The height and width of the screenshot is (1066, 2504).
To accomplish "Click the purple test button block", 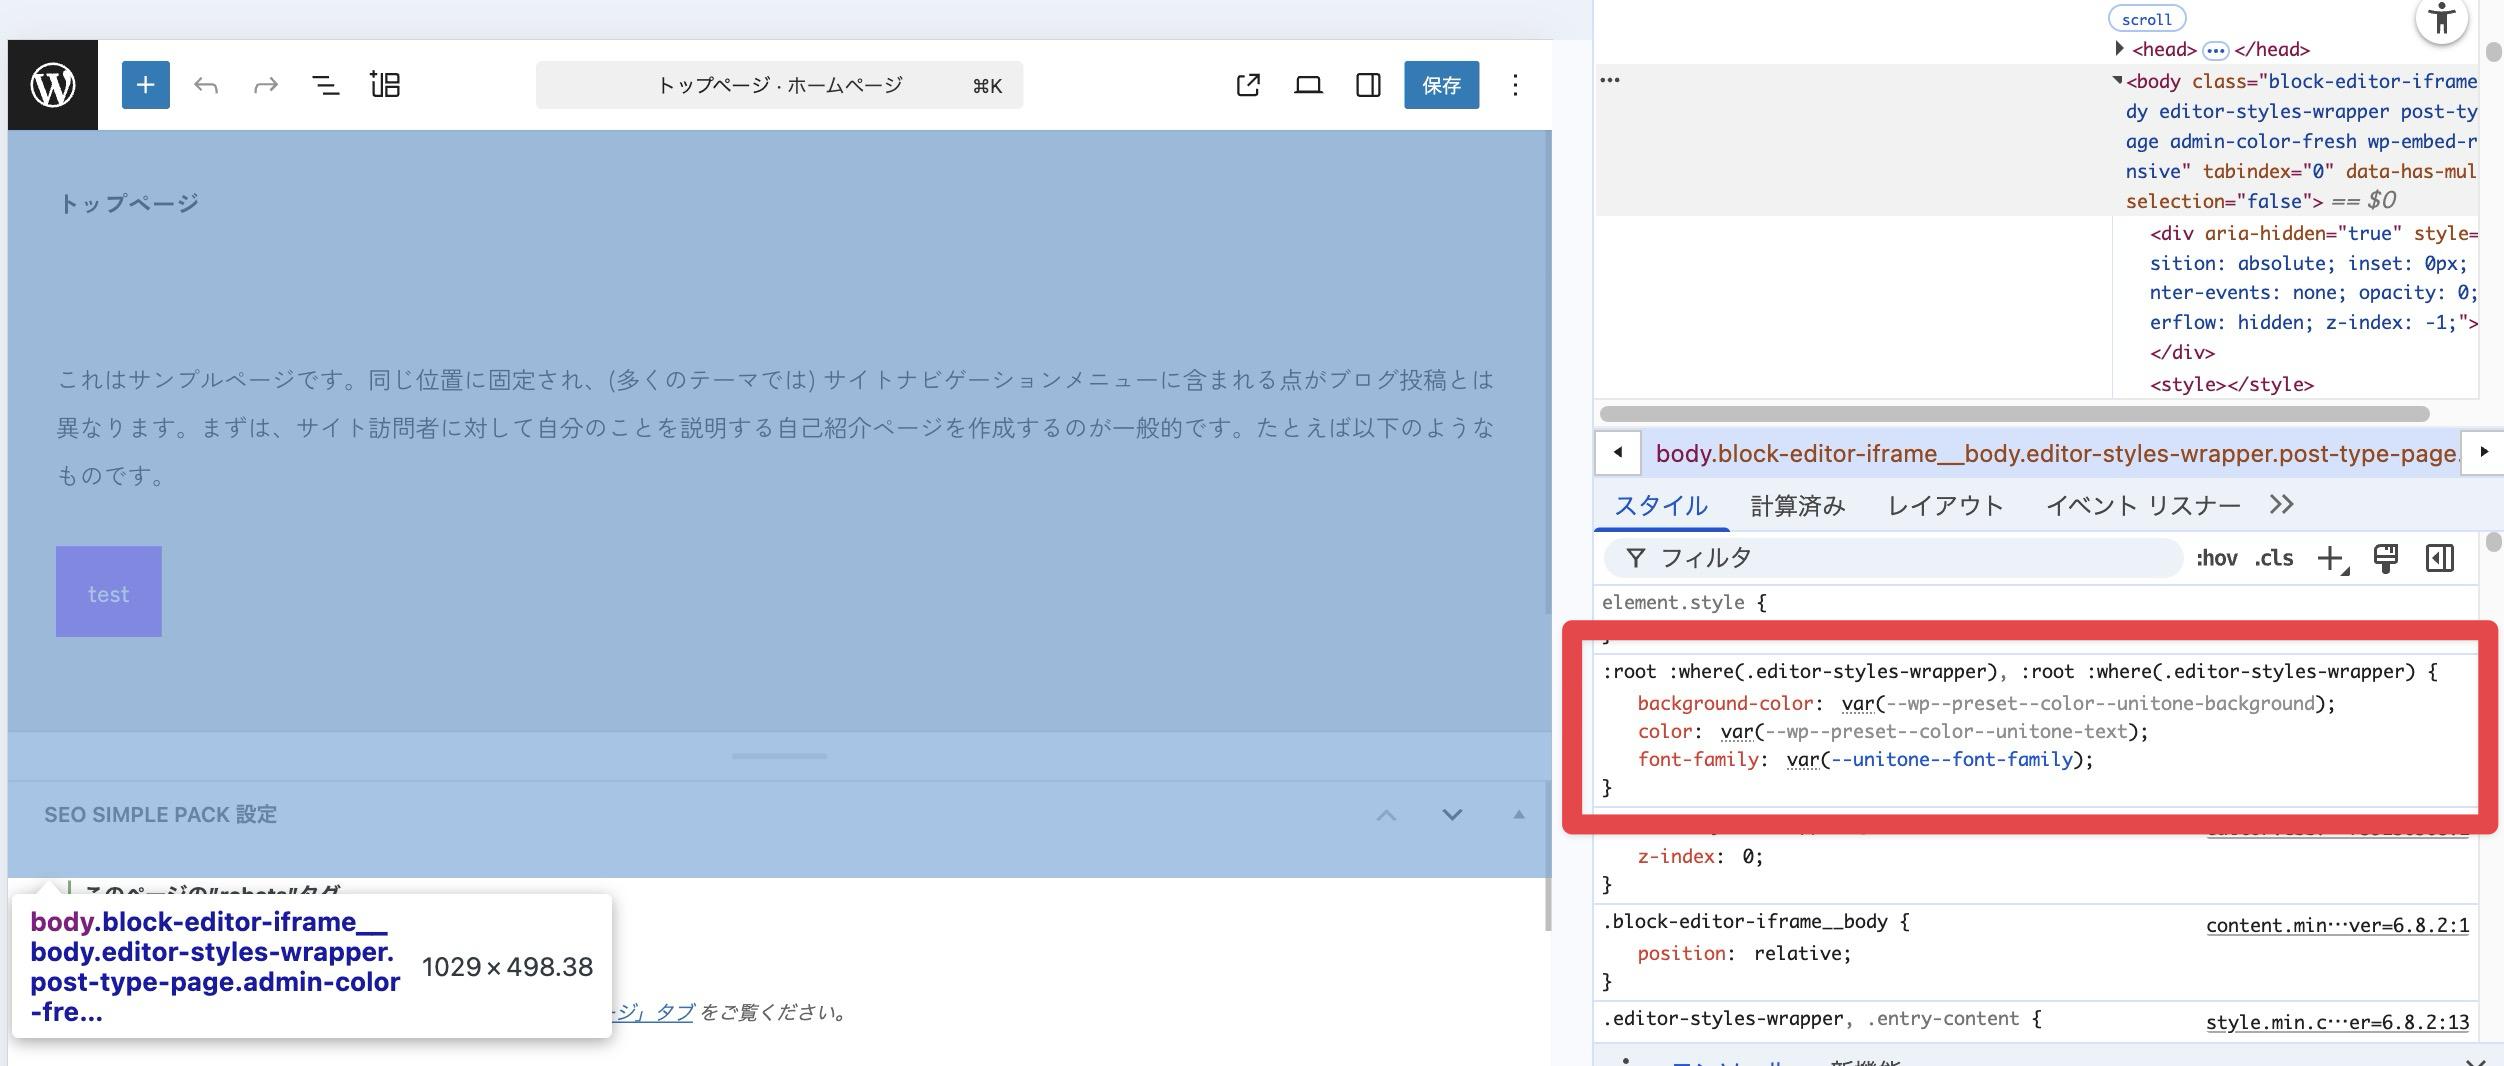I will click(108, 592).
